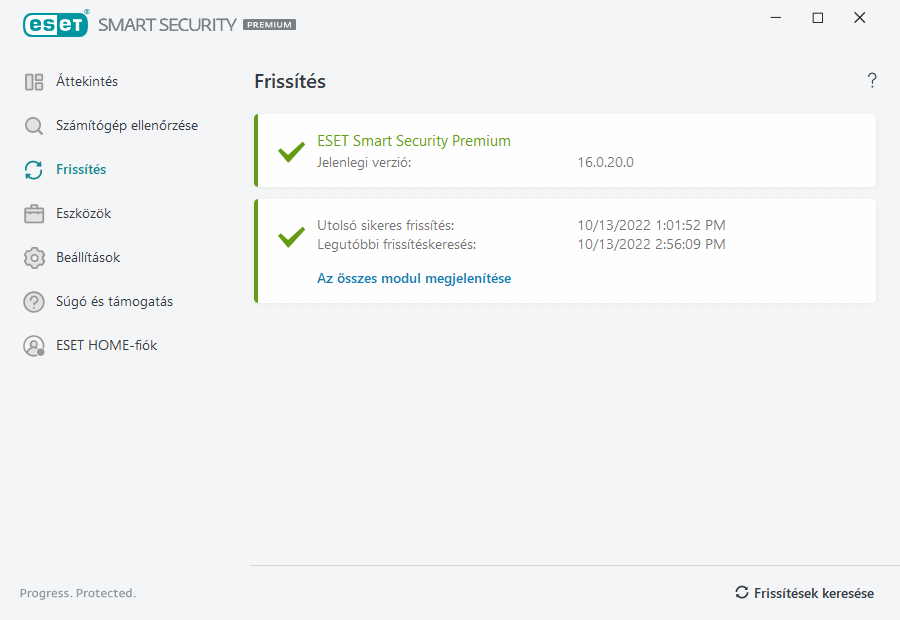Go to Számítógép ellenőrzése section
Image resolution: width=900 pixels, height=620 pixels.
127,126
